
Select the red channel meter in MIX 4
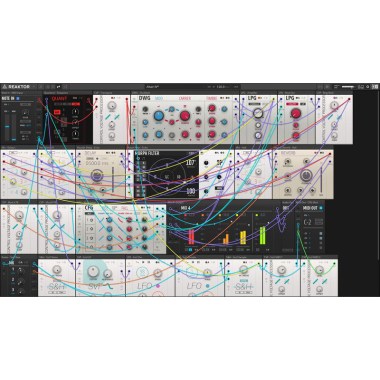(191, 237)
